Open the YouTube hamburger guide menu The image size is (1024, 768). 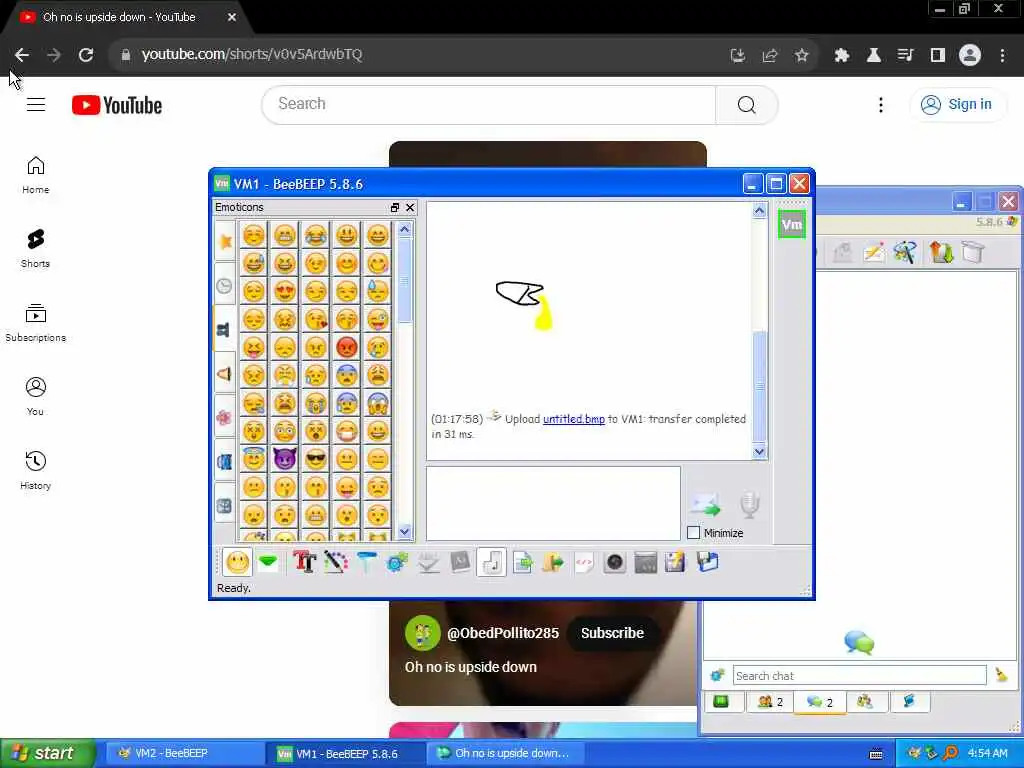[x=36, y=104]
